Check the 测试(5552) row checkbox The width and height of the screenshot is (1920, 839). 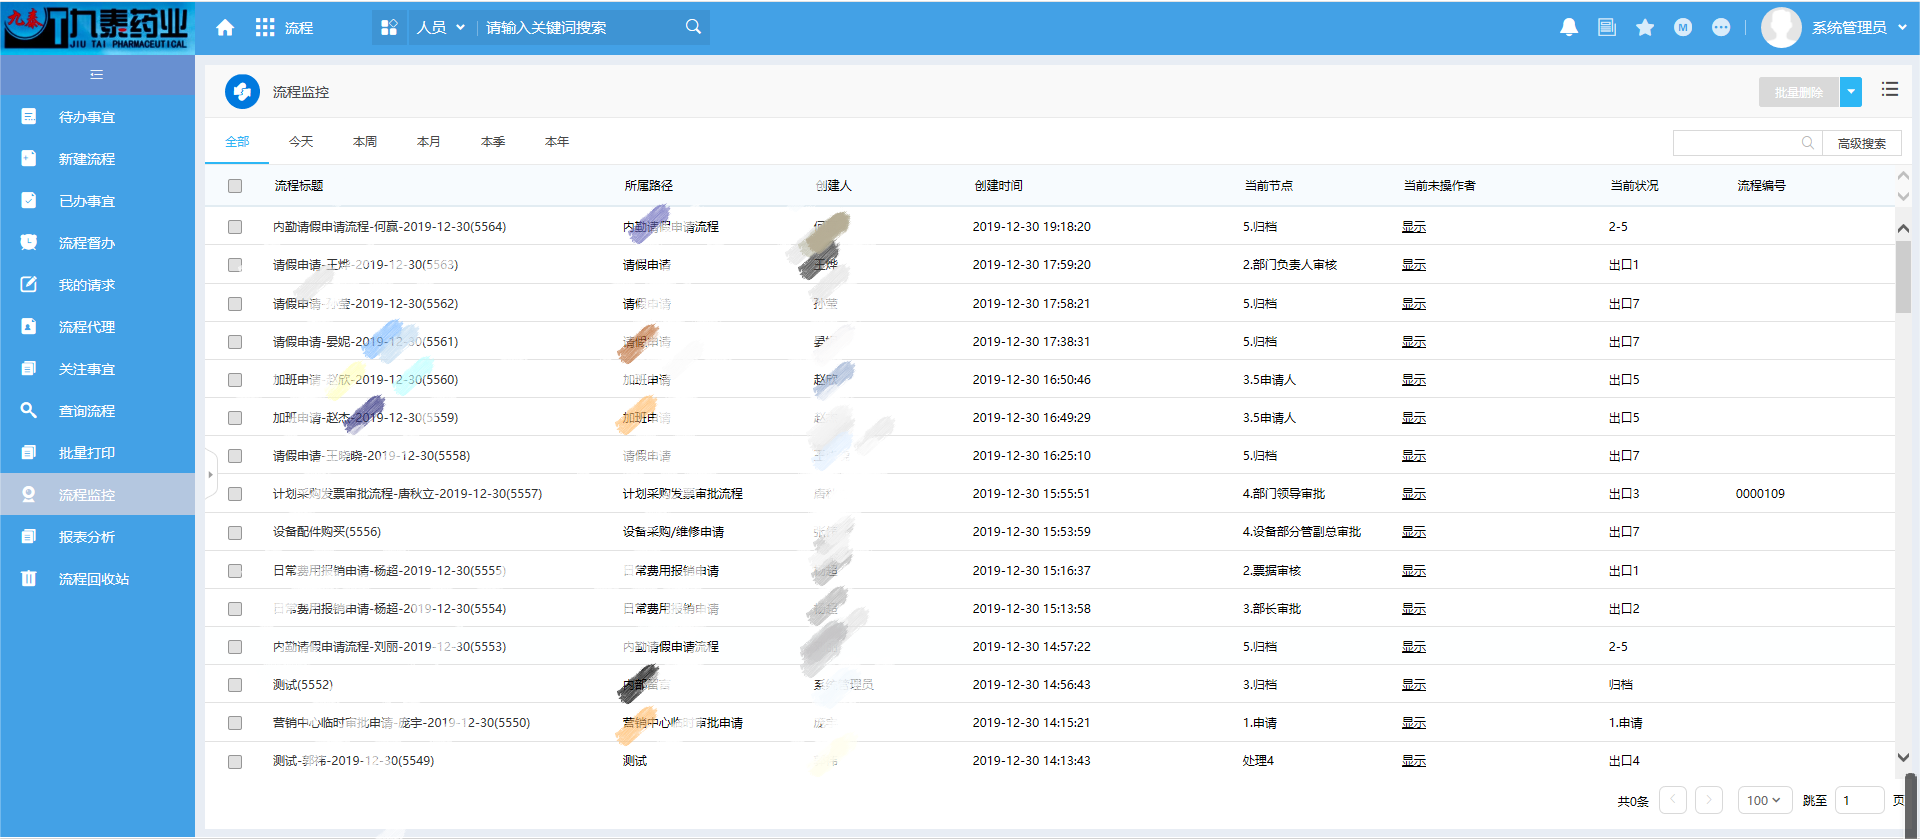(235, 685)
